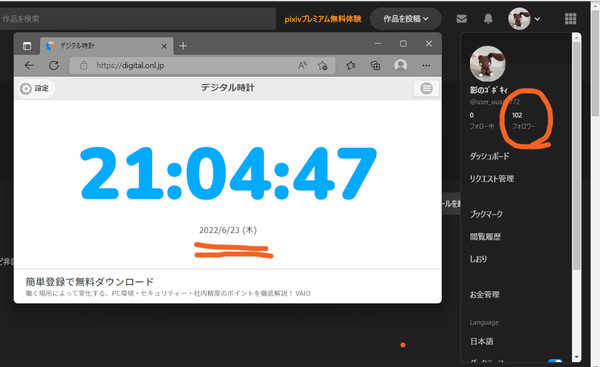Refresh the digital clock page
600x367 pixels.
[x=54, y=65]
